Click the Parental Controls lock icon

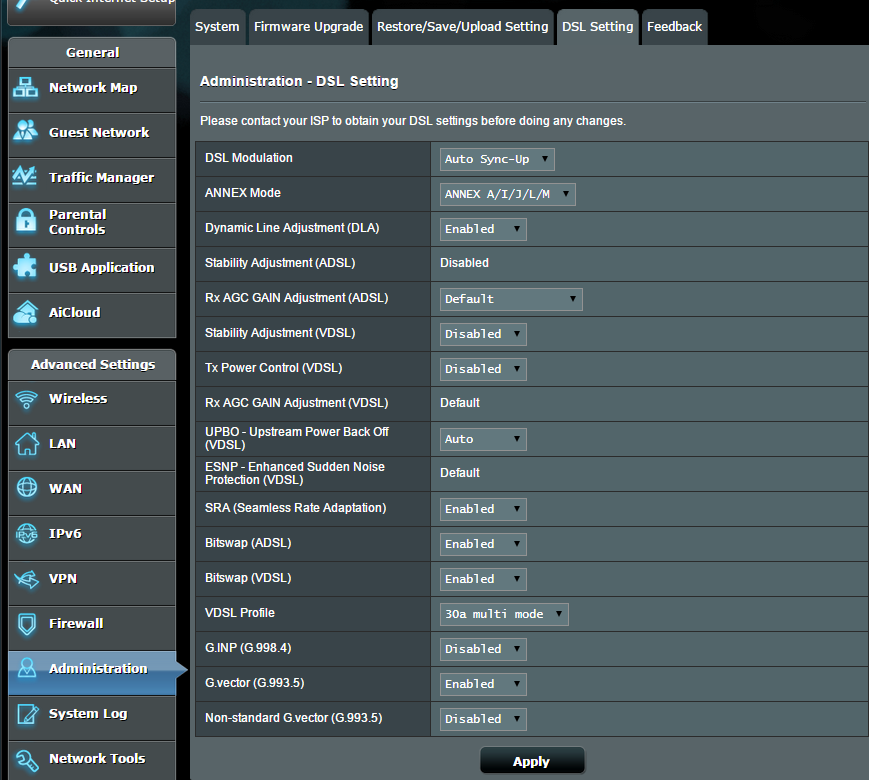coord(25,221)
